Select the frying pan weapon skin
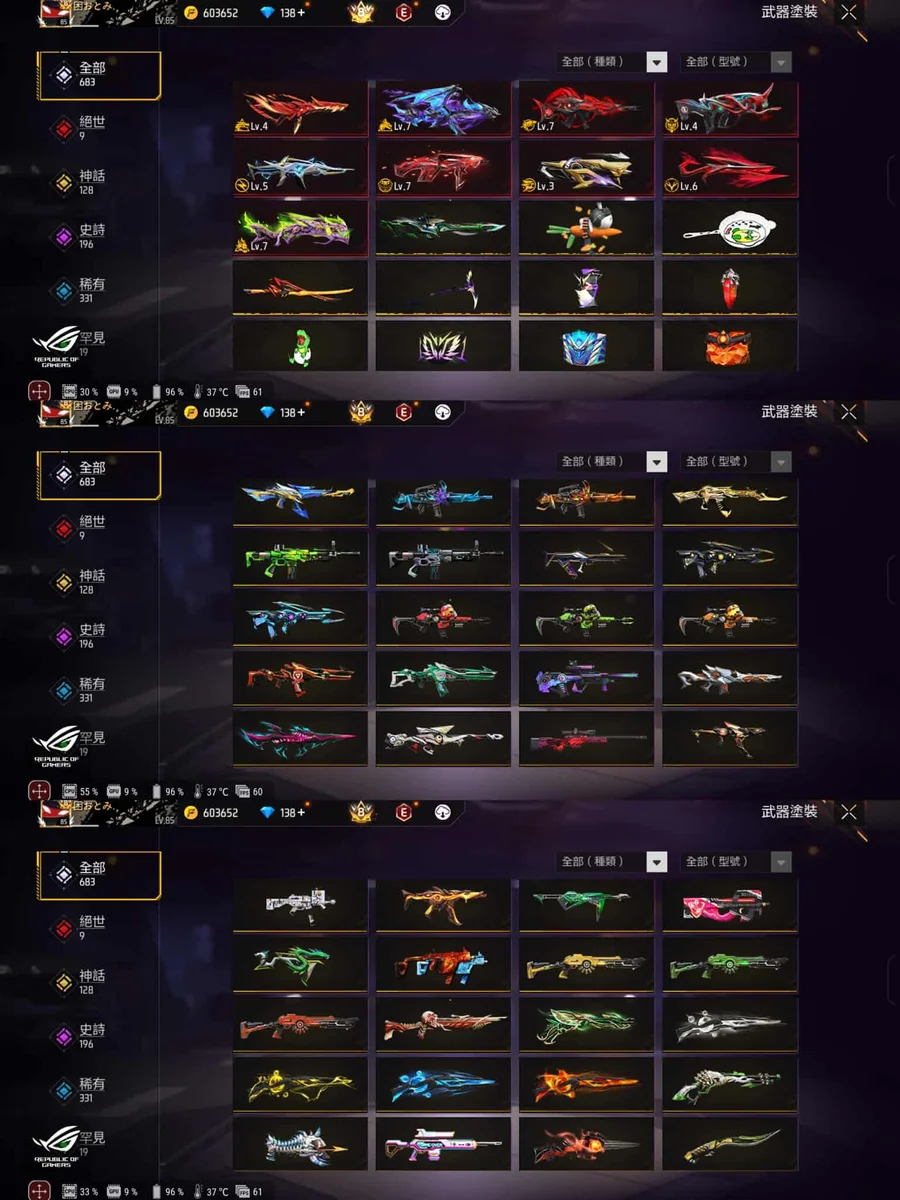The width and height of the screenshot is (900, 1200). click(730, 228)
